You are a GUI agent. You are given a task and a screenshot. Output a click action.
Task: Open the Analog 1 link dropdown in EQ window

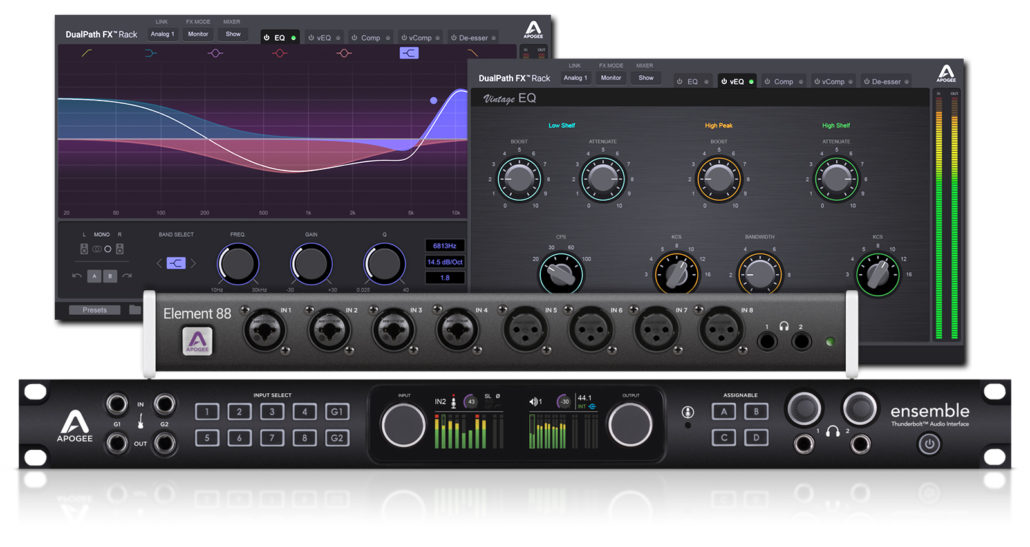pos(162,34)
